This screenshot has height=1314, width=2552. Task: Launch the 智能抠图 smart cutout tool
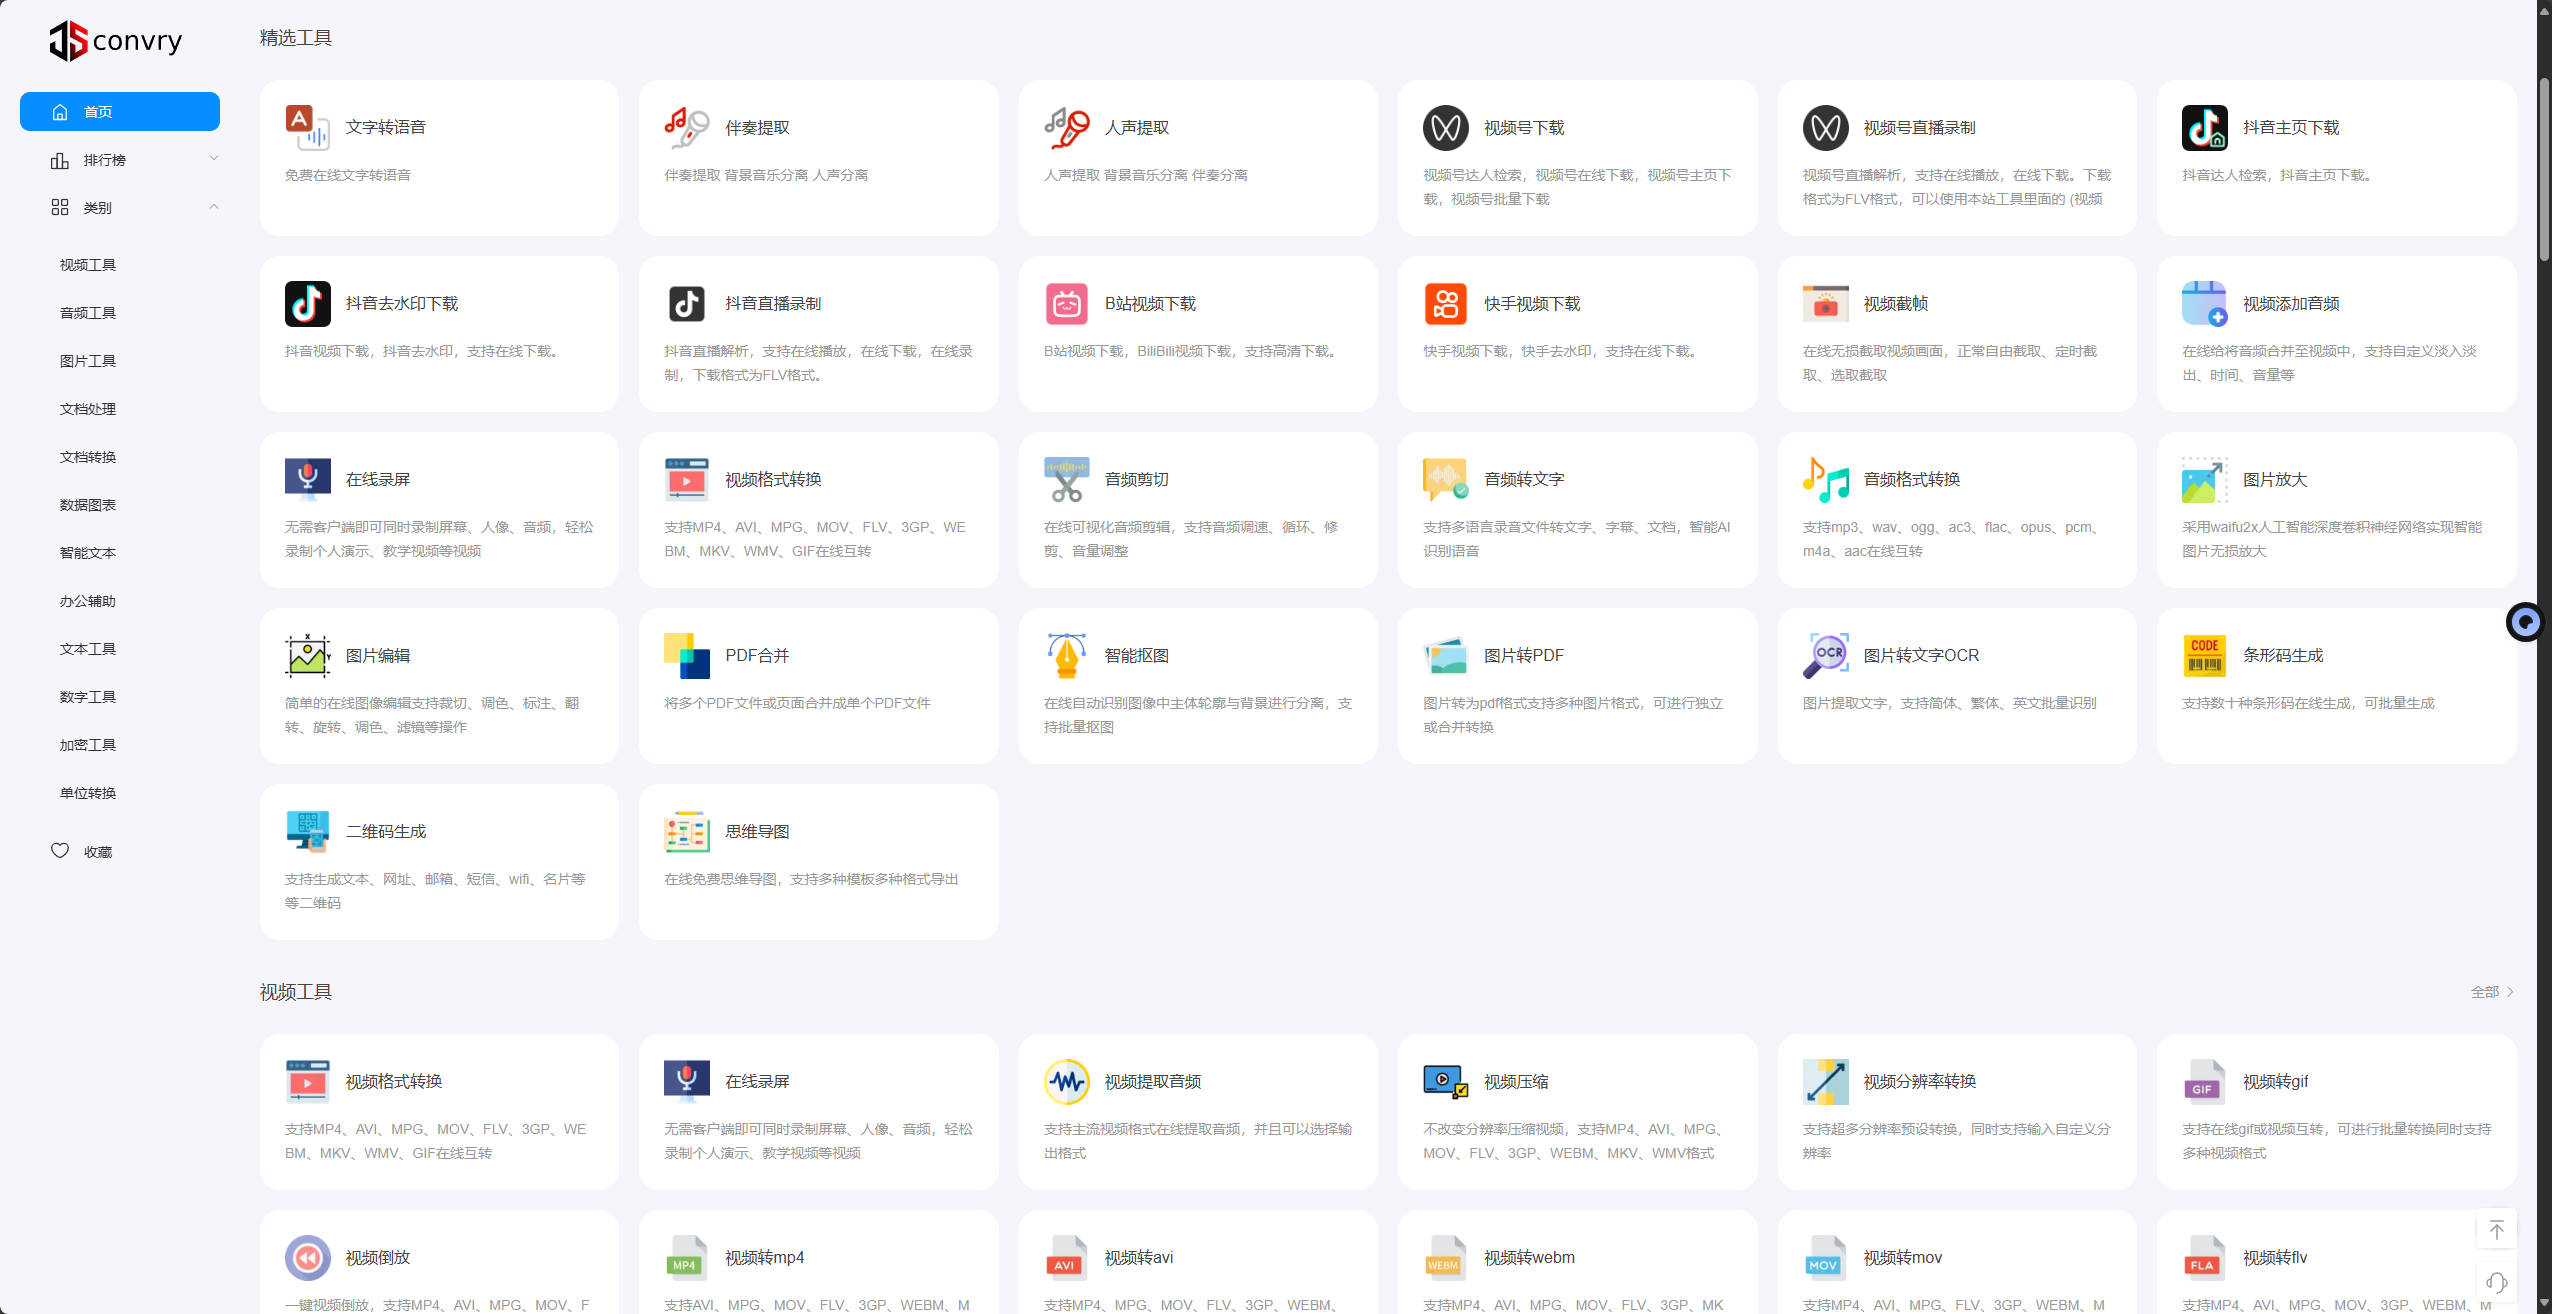point(1197,684)
